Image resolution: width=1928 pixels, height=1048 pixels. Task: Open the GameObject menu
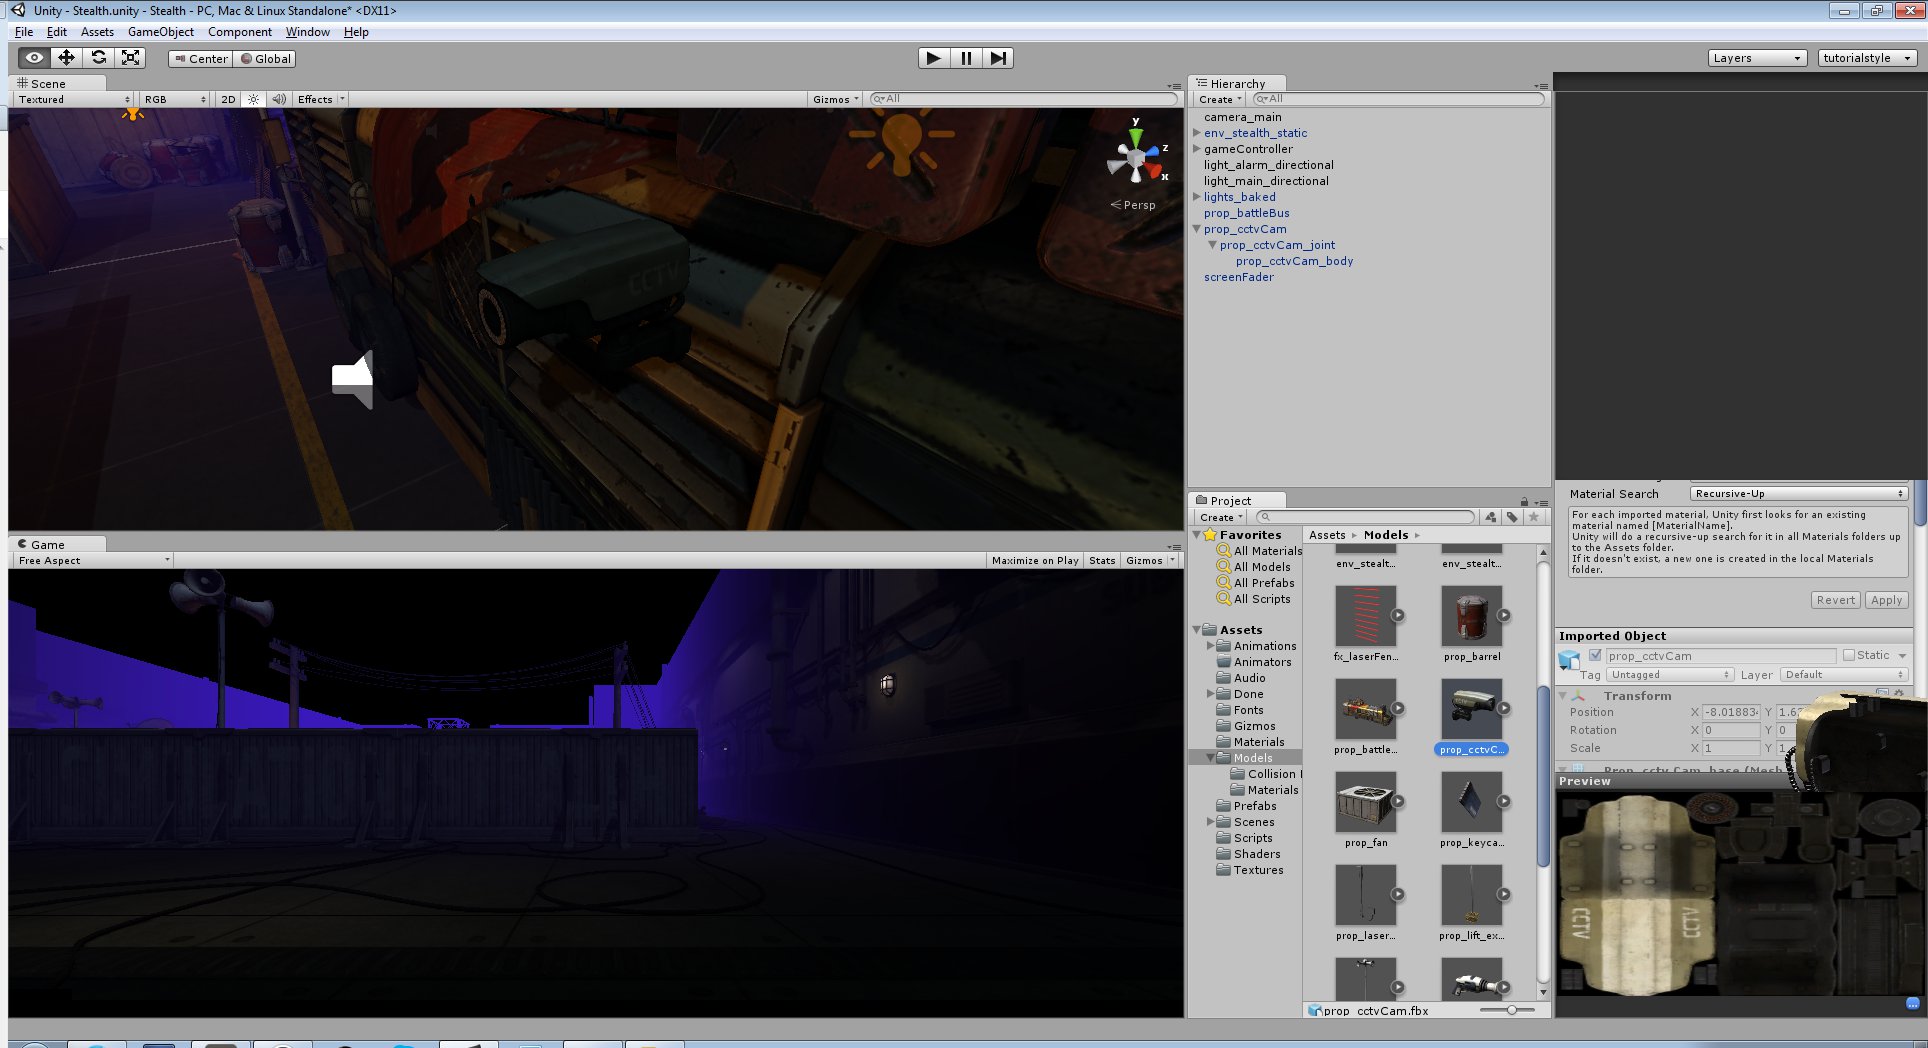point(160,31)
